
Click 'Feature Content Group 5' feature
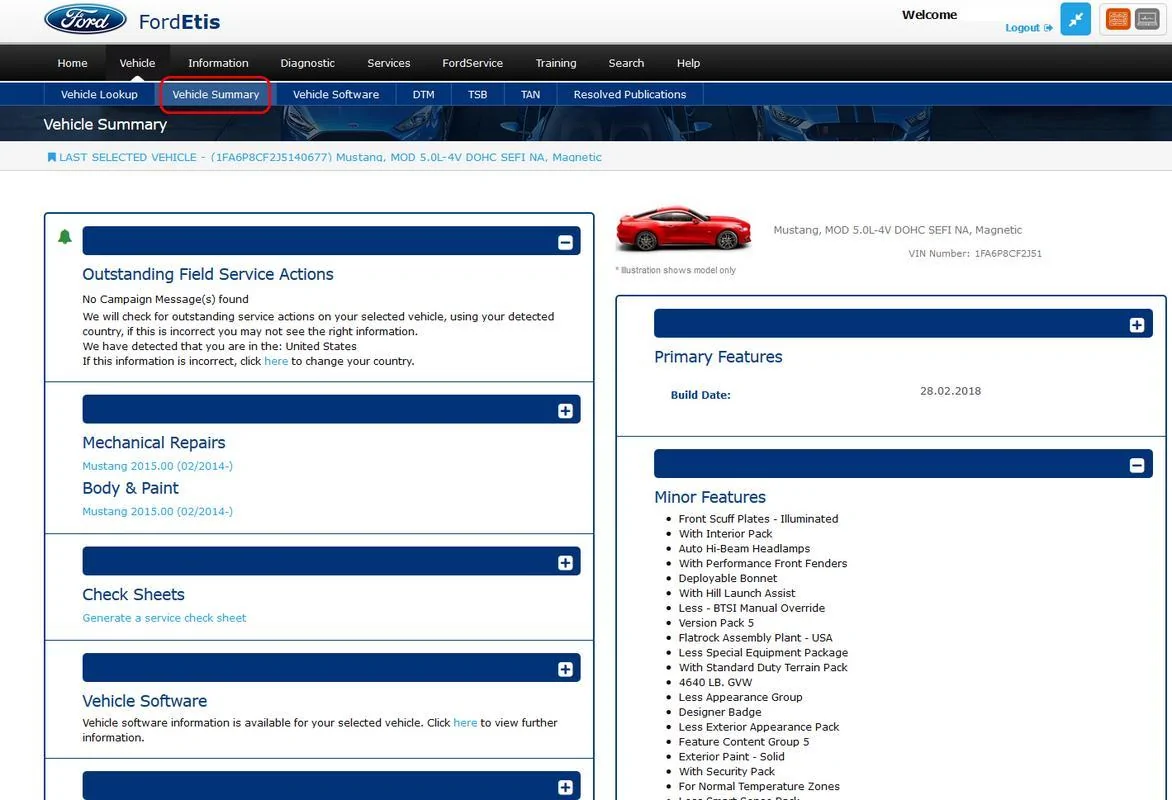(744, 742)
